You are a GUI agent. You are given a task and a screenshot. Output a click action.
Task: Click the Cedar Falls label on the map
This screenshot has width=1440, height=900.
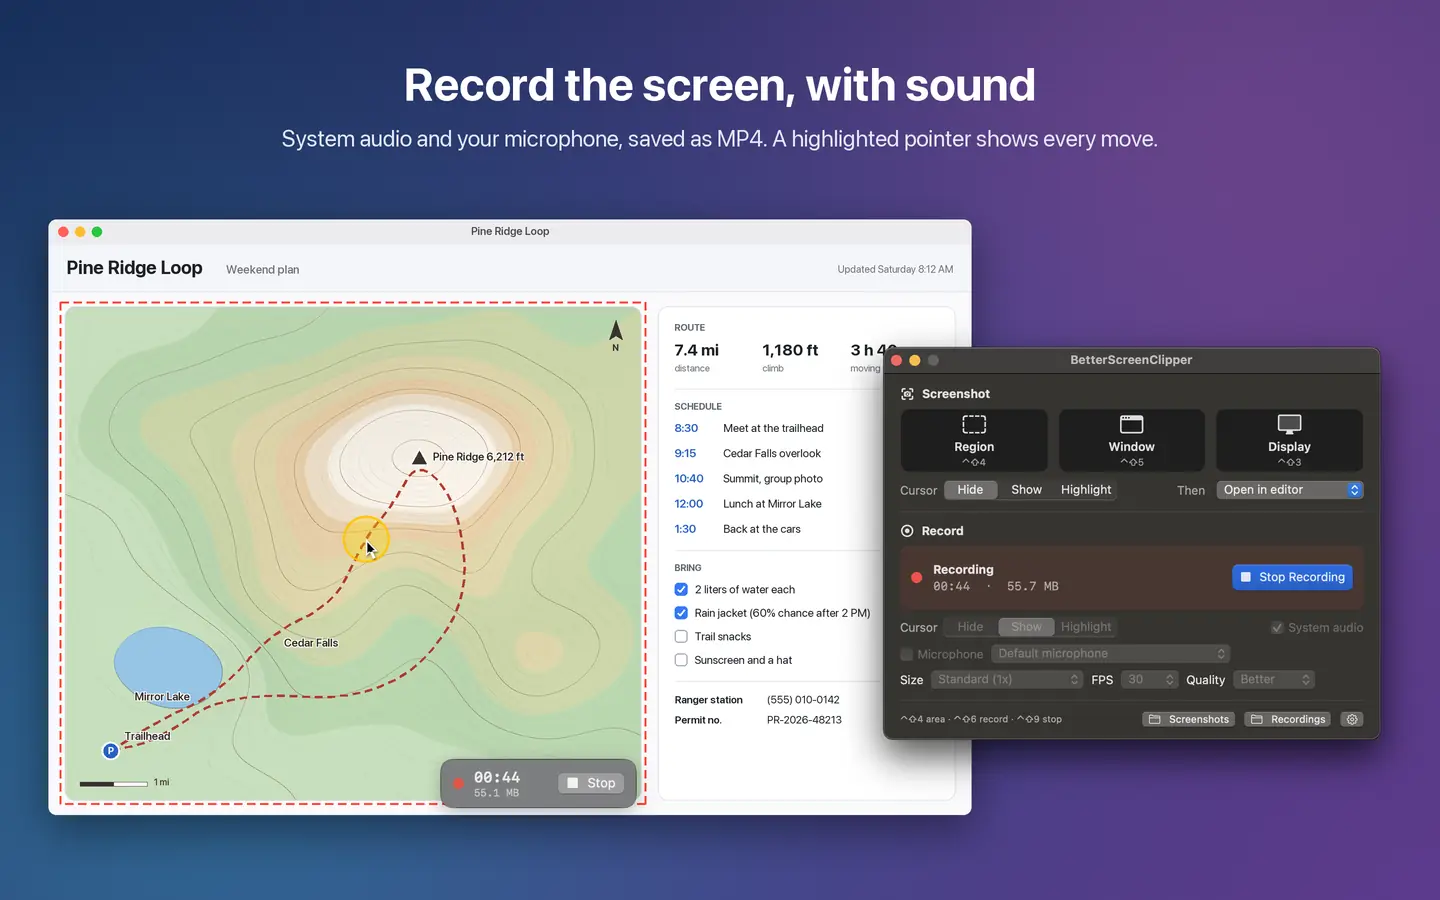[x=311, y=643]
